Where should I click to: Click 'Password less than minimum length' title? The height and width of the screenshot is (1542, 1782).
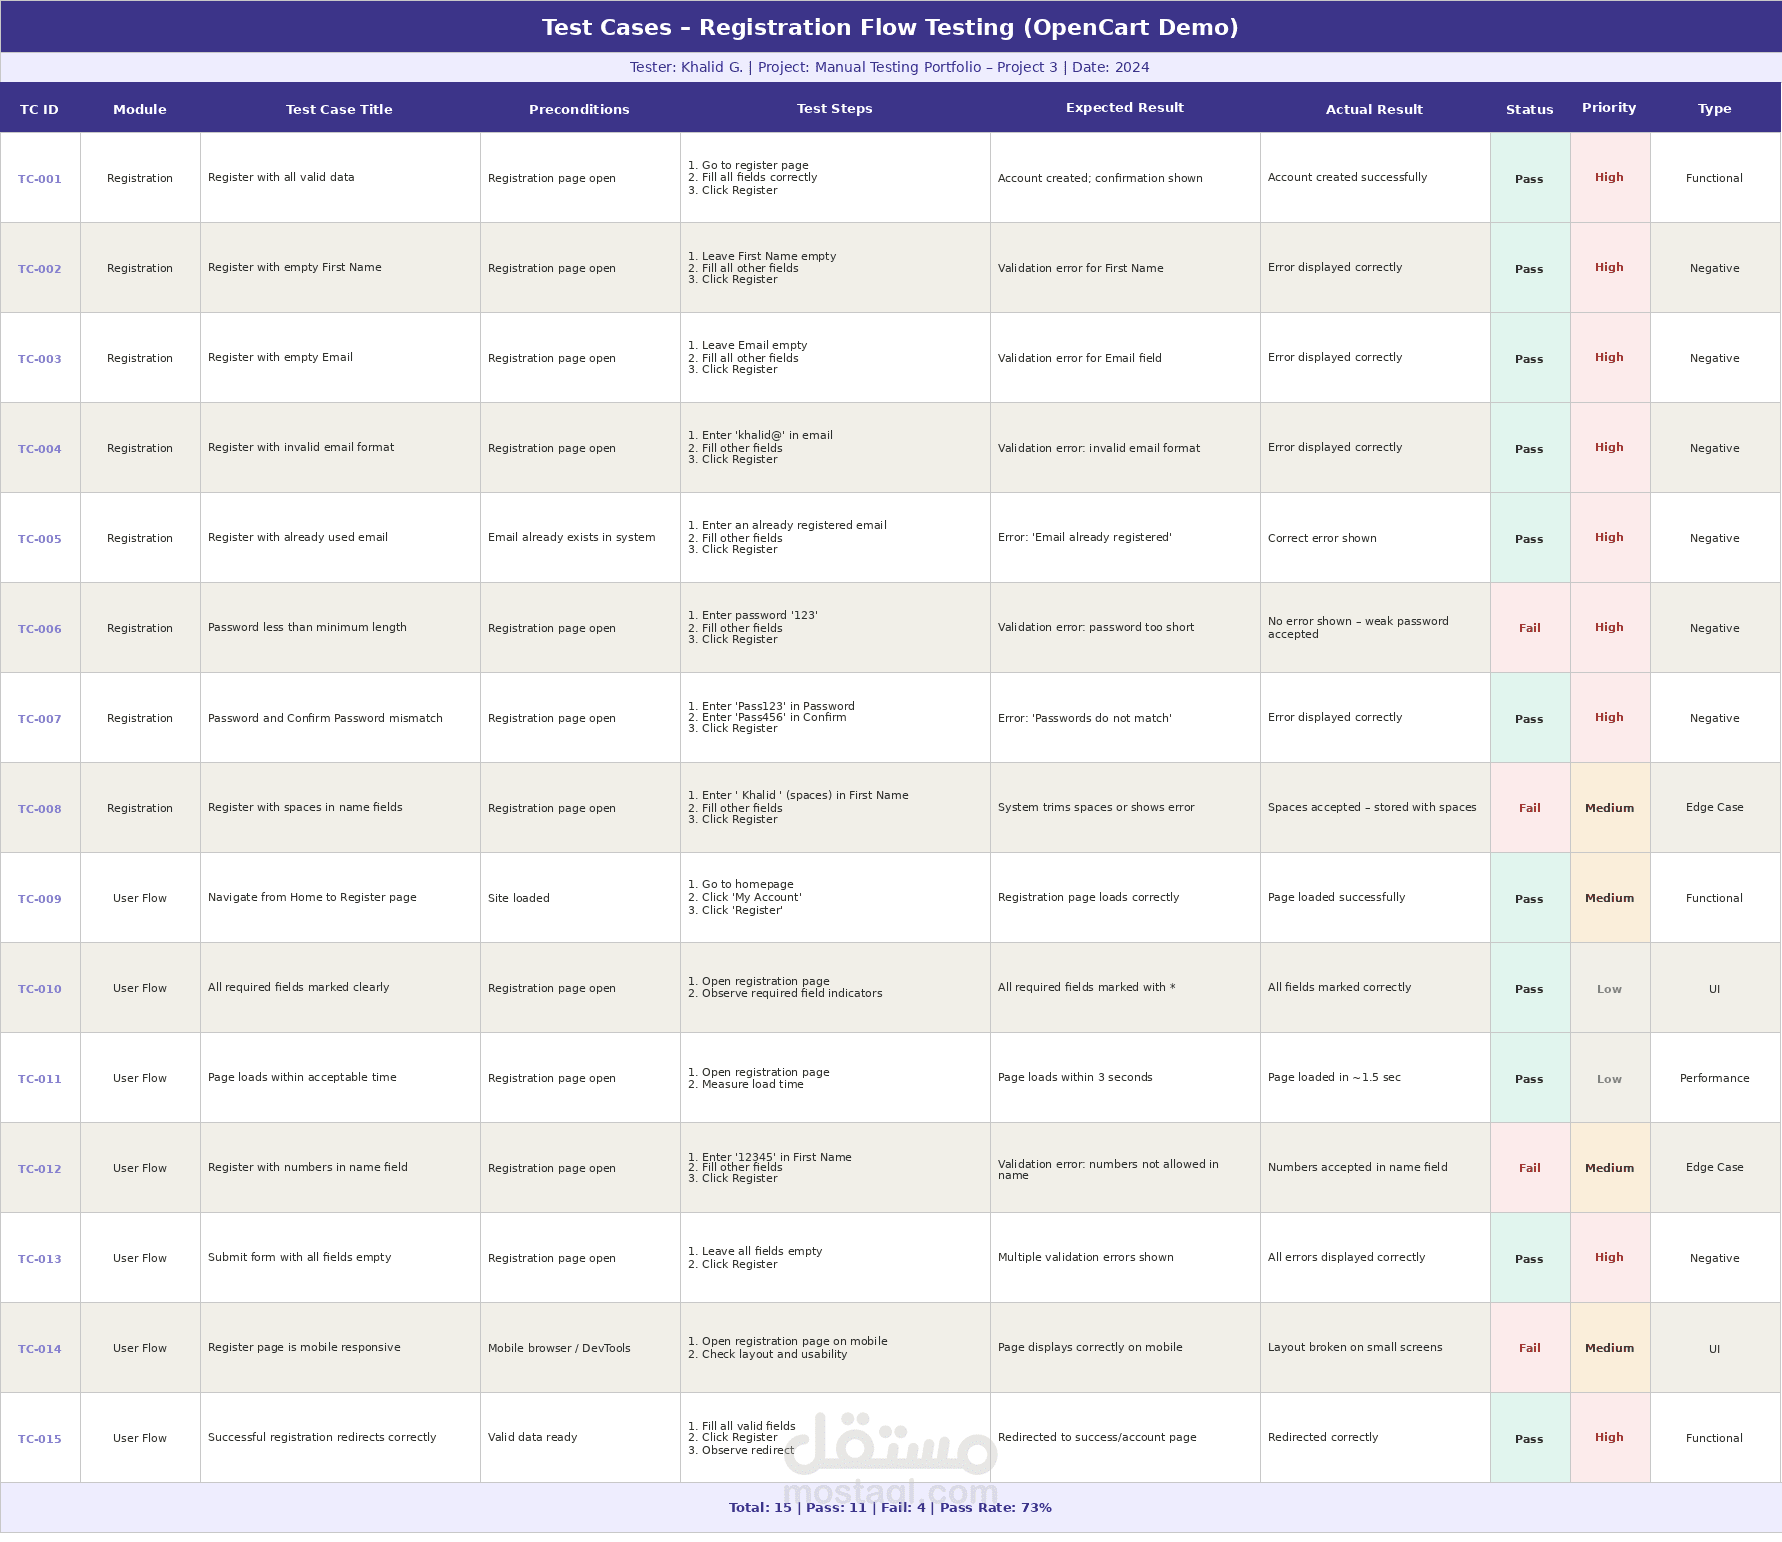(307, 627)
